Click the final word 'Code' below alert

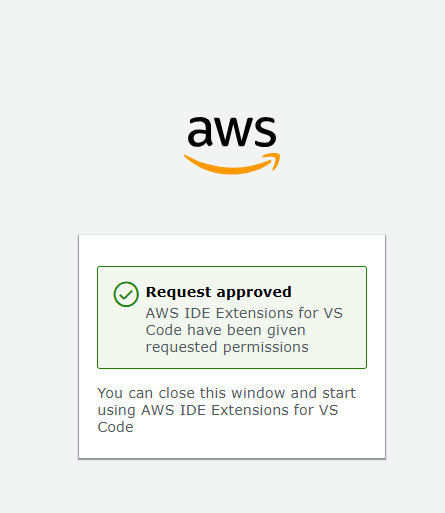coord(115,427)
